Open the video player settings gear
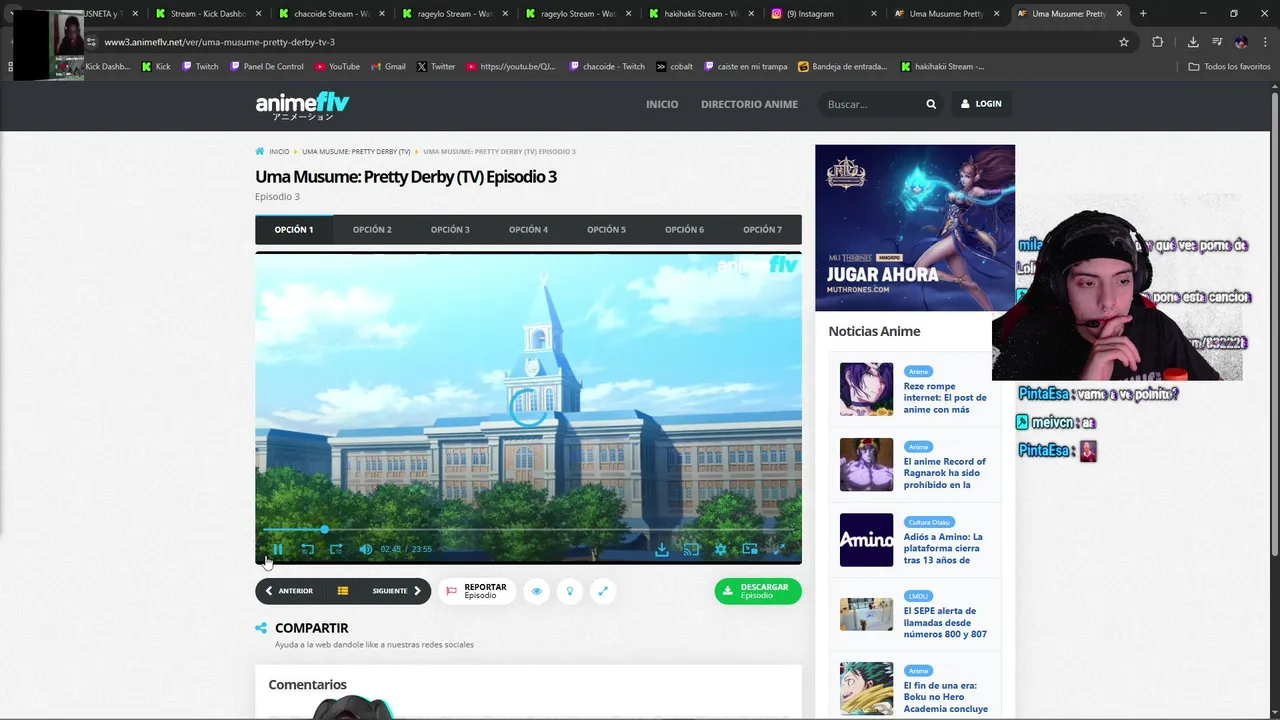 (x=720, y=549)
